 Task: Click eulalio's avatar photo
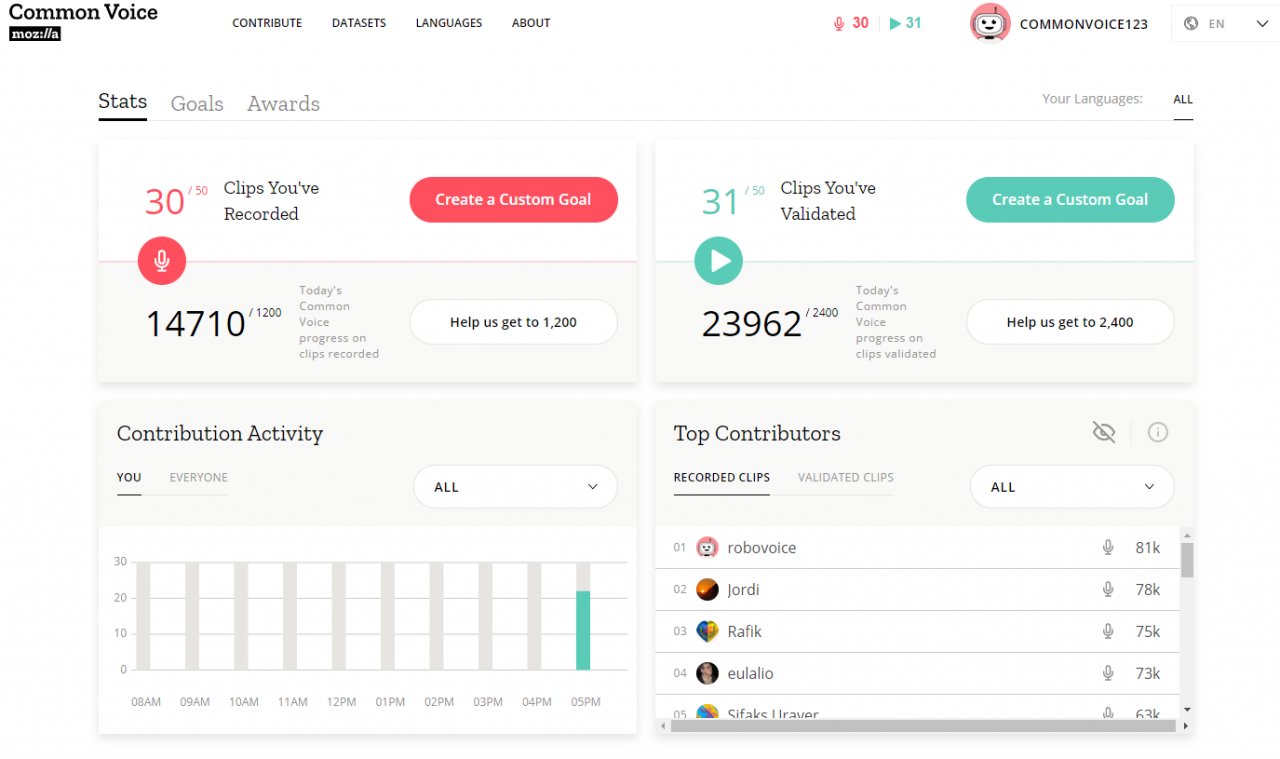tap(707, 673)
